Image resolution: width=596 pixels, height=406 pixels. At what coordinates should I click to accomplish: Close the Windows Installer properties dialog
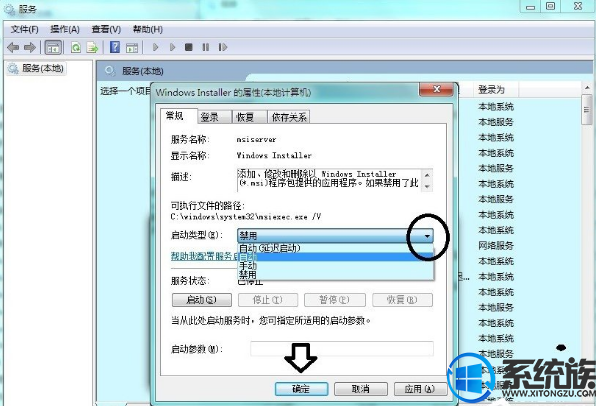click(x=436, y=89)
